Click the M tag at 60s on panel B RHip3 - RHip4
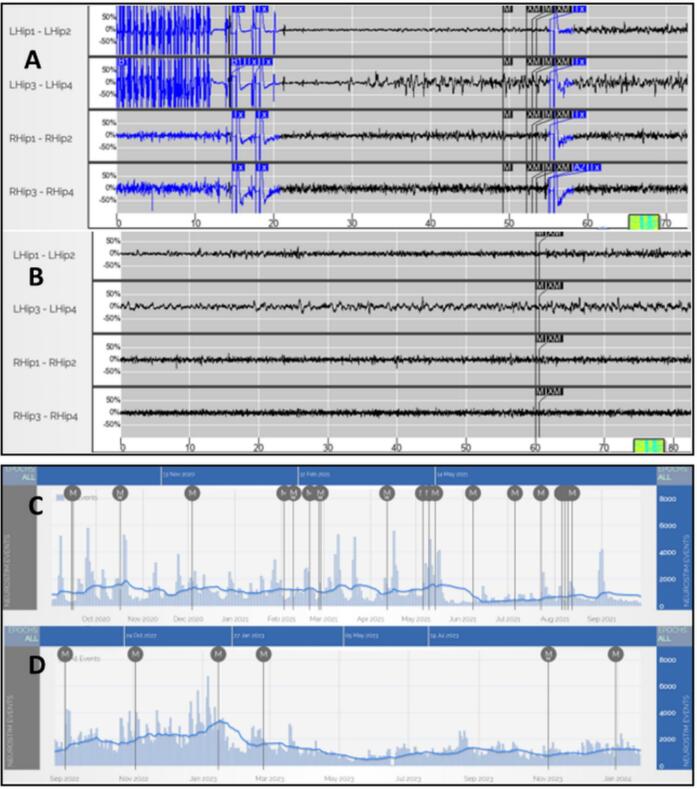Viewport: 697px width, 789px height. (540, 391)
